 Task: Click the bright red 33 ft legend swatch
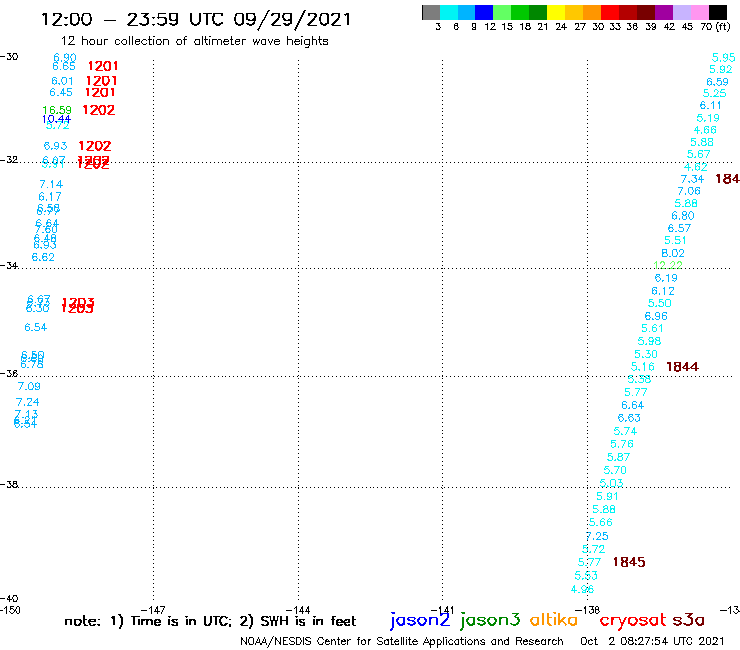click(x=610, y=12)
